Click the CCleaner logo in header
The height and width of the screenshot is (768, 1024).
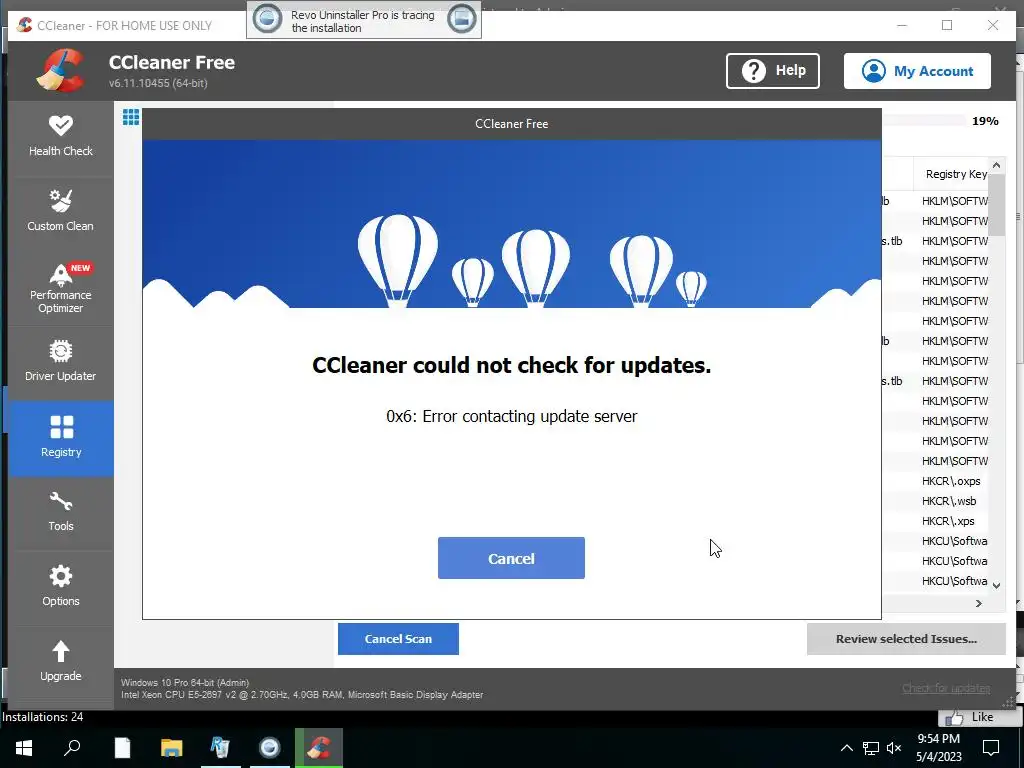point(60,71)
